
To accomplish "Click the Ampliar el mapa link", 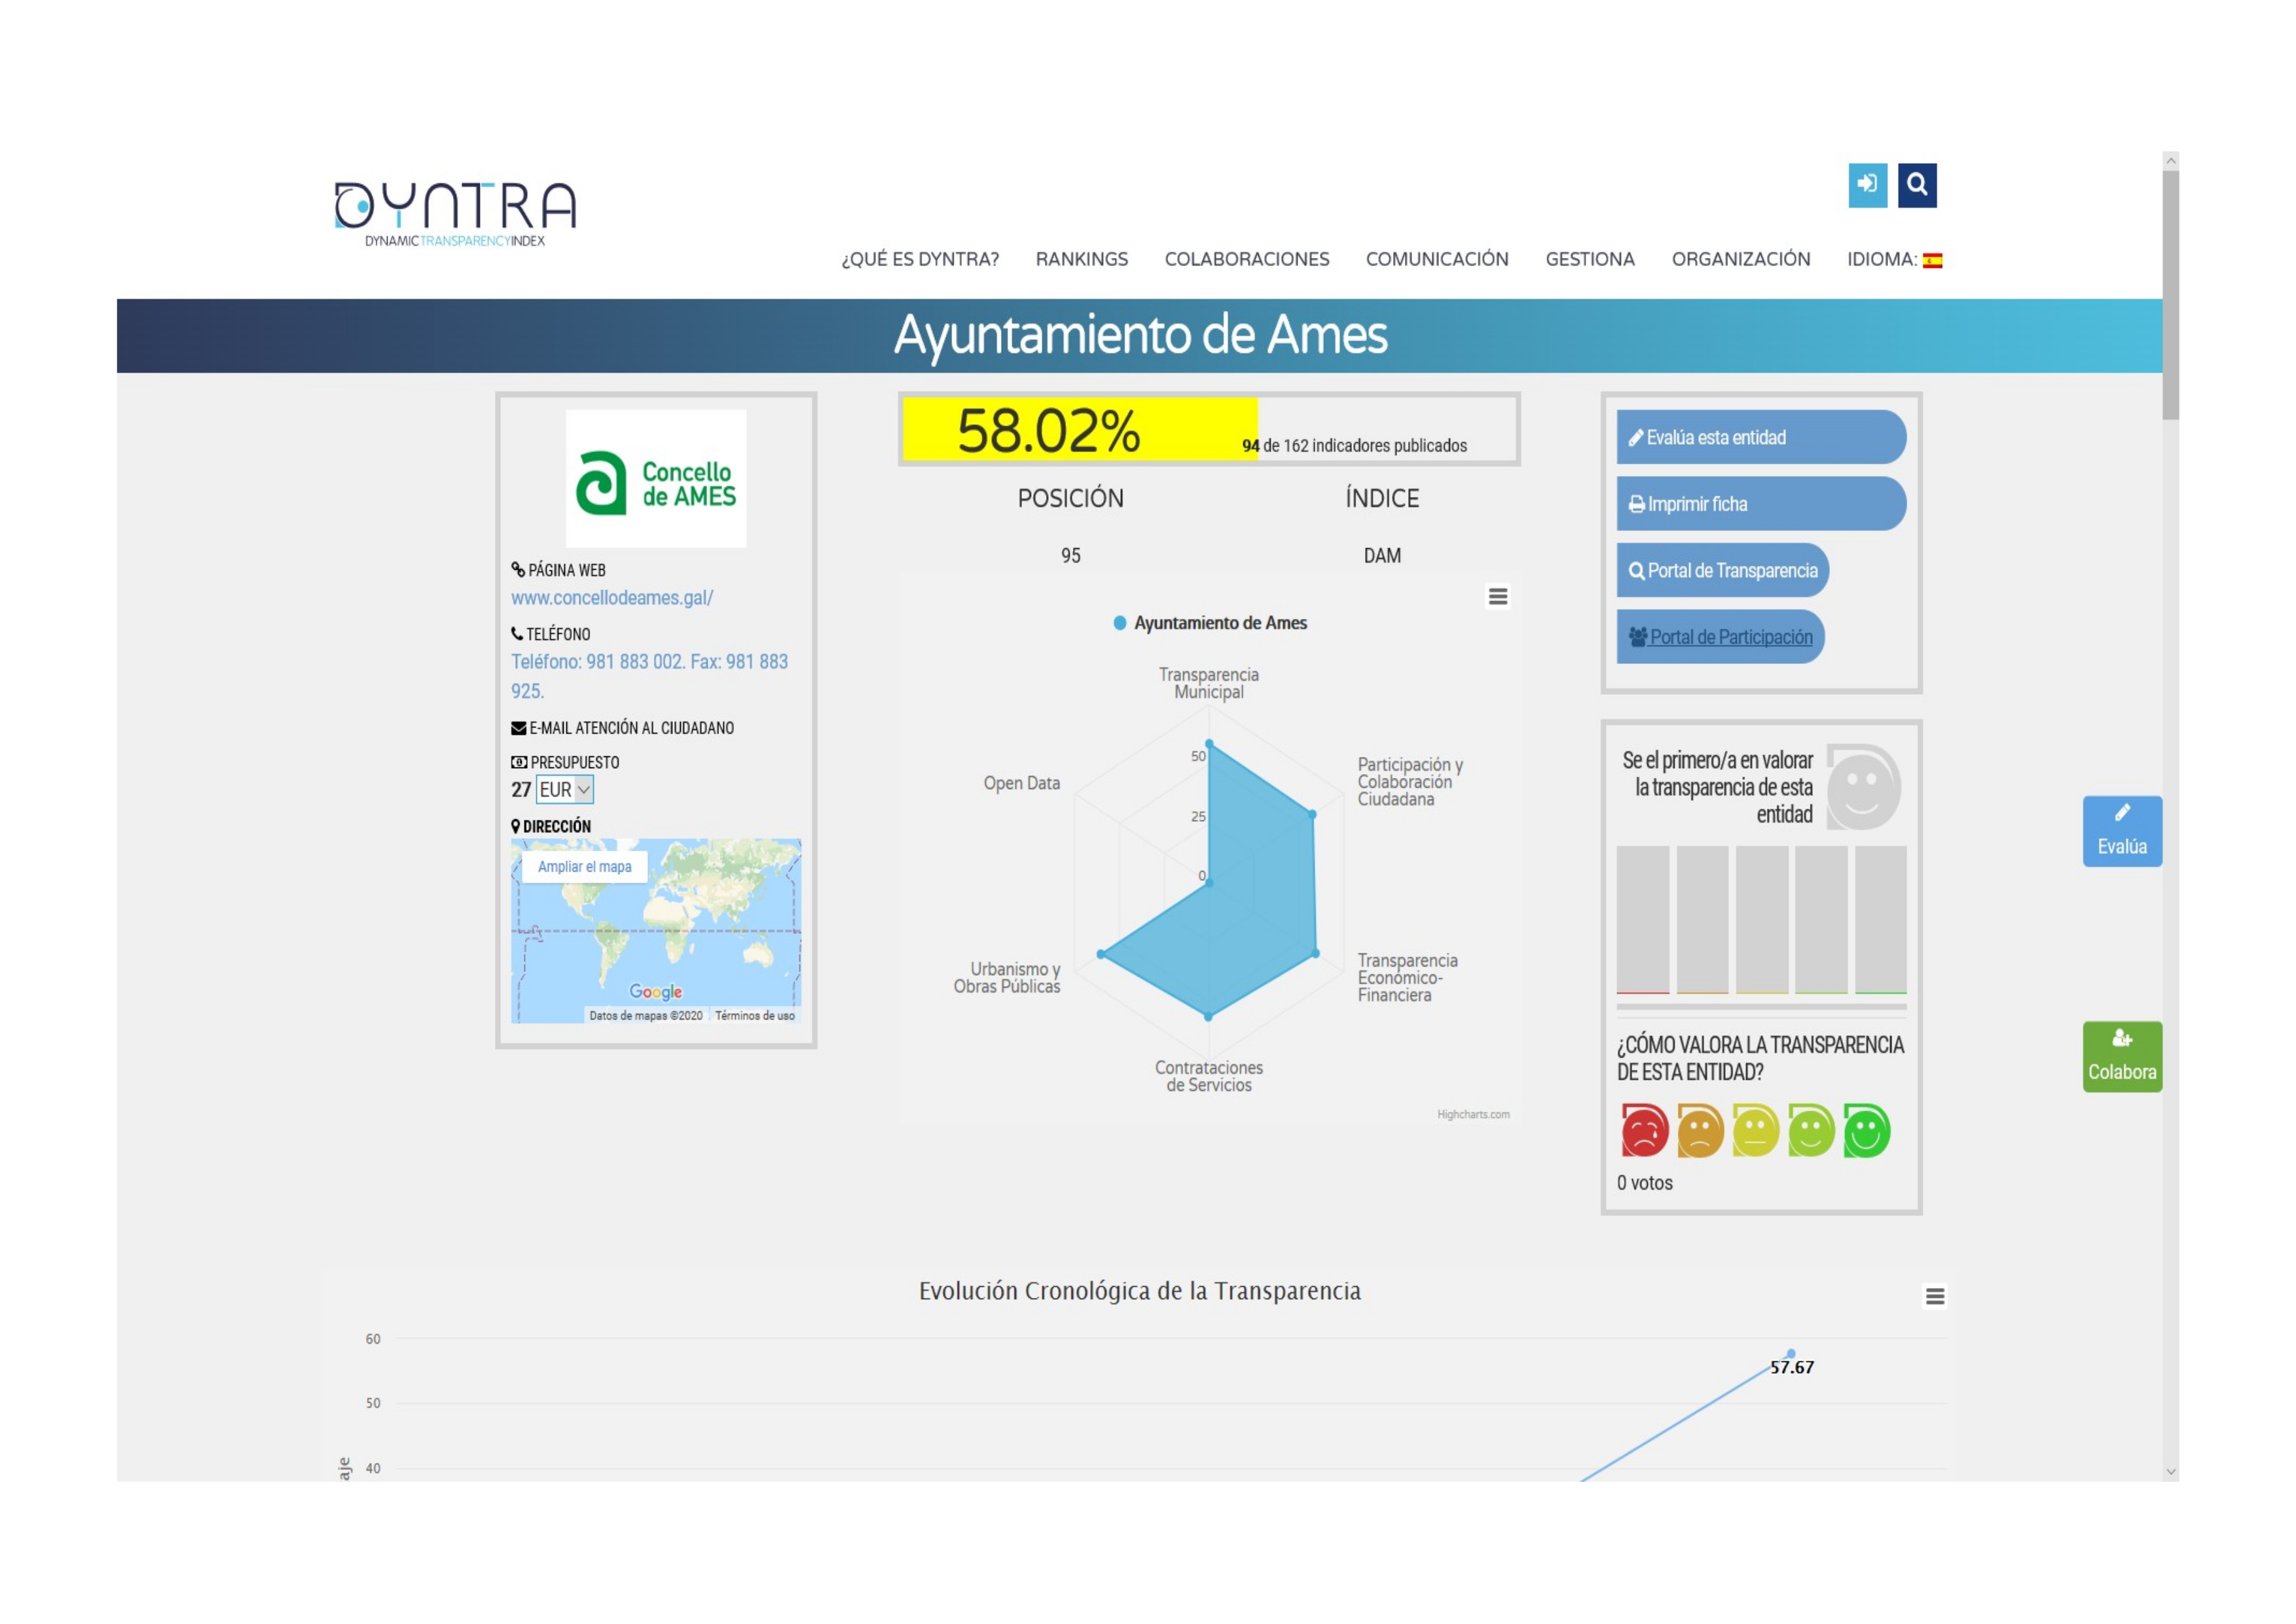I will coord(584,867).
